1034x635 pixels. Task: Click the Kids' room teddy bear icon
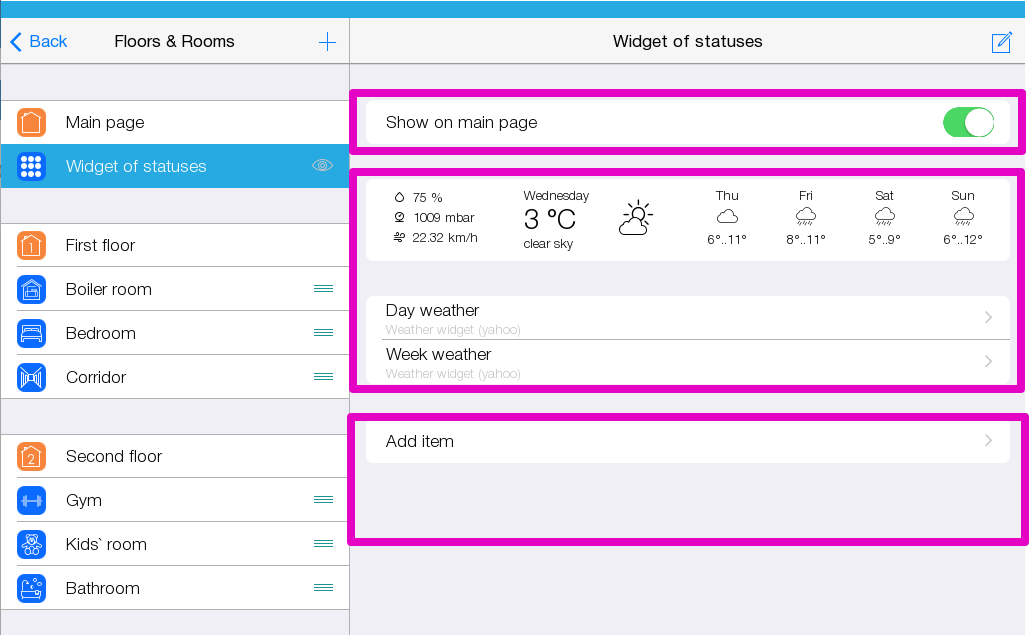pos(32,544)
